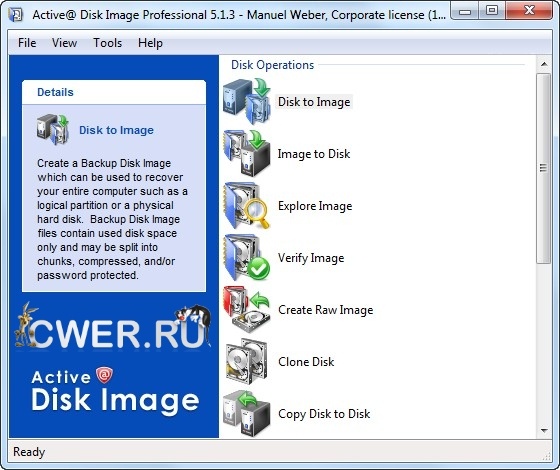This screenshot has width=560, height=470.
Task: Select the Clone Disk label
Action: coord(306,362)
